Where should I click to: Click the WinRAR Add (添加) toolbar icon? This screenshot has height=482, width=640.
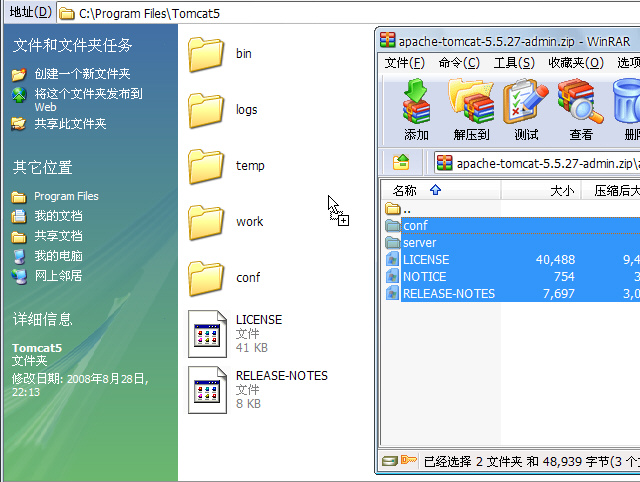416,101
